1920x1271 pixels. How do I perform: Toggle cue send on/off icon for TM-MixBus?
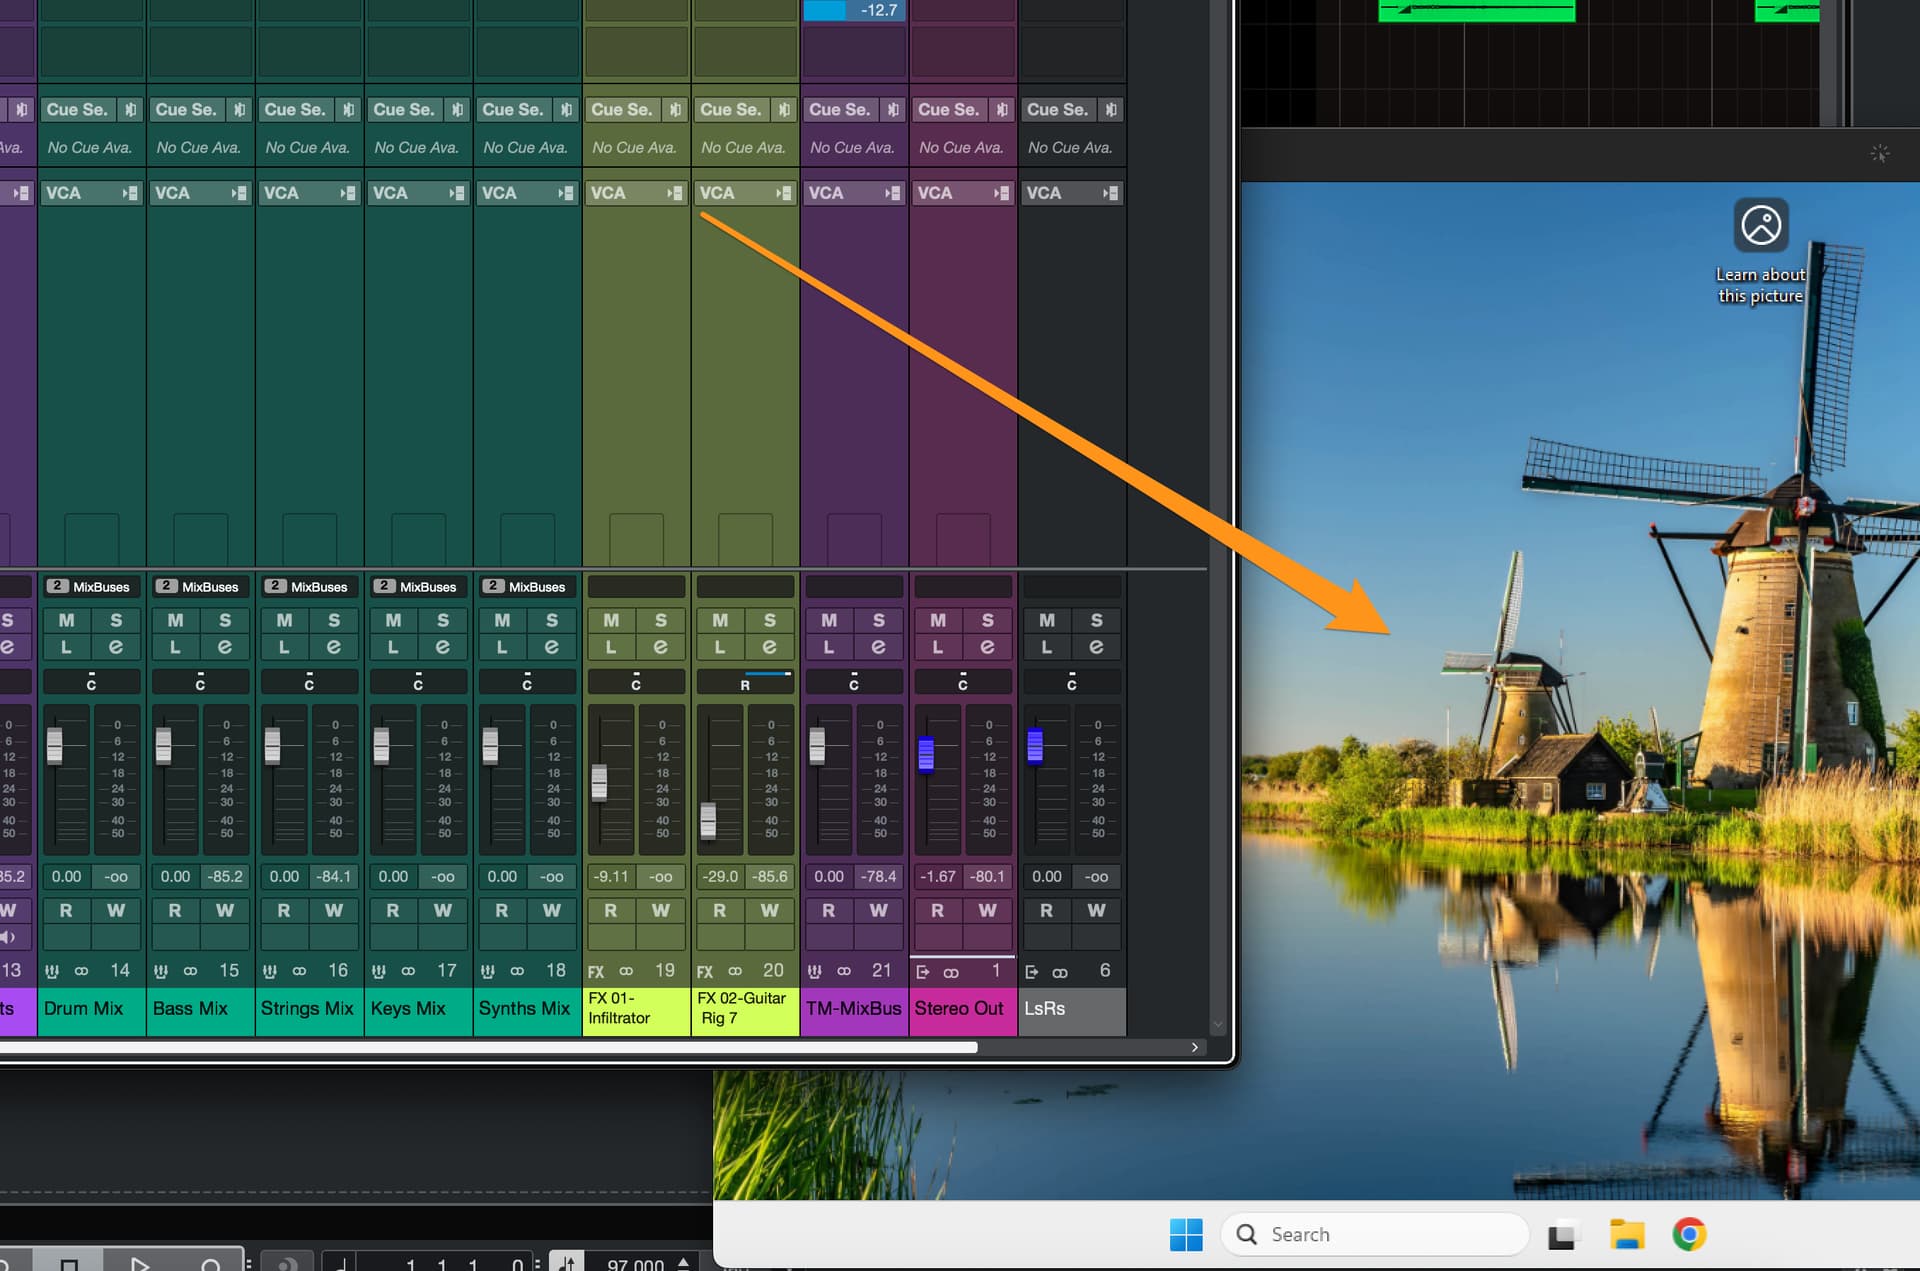tap(893, 109)
